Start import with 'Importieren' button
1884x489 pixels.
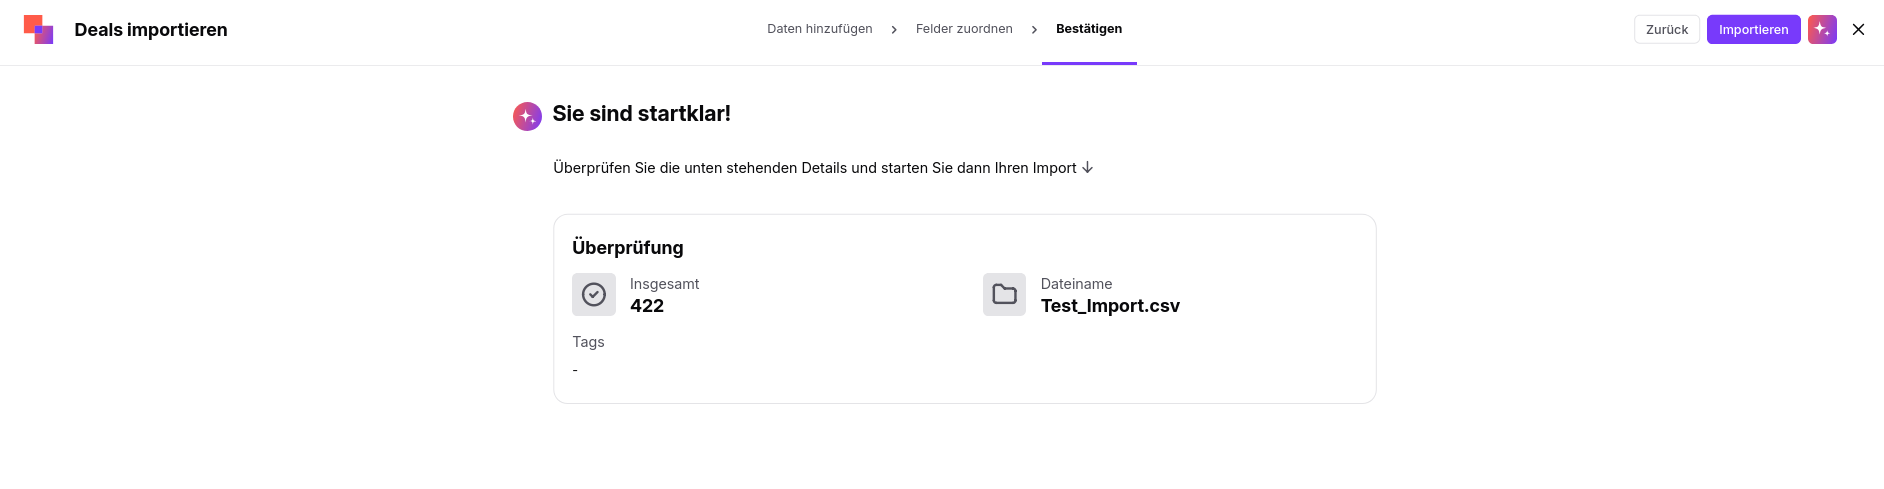click(1753, 29)
